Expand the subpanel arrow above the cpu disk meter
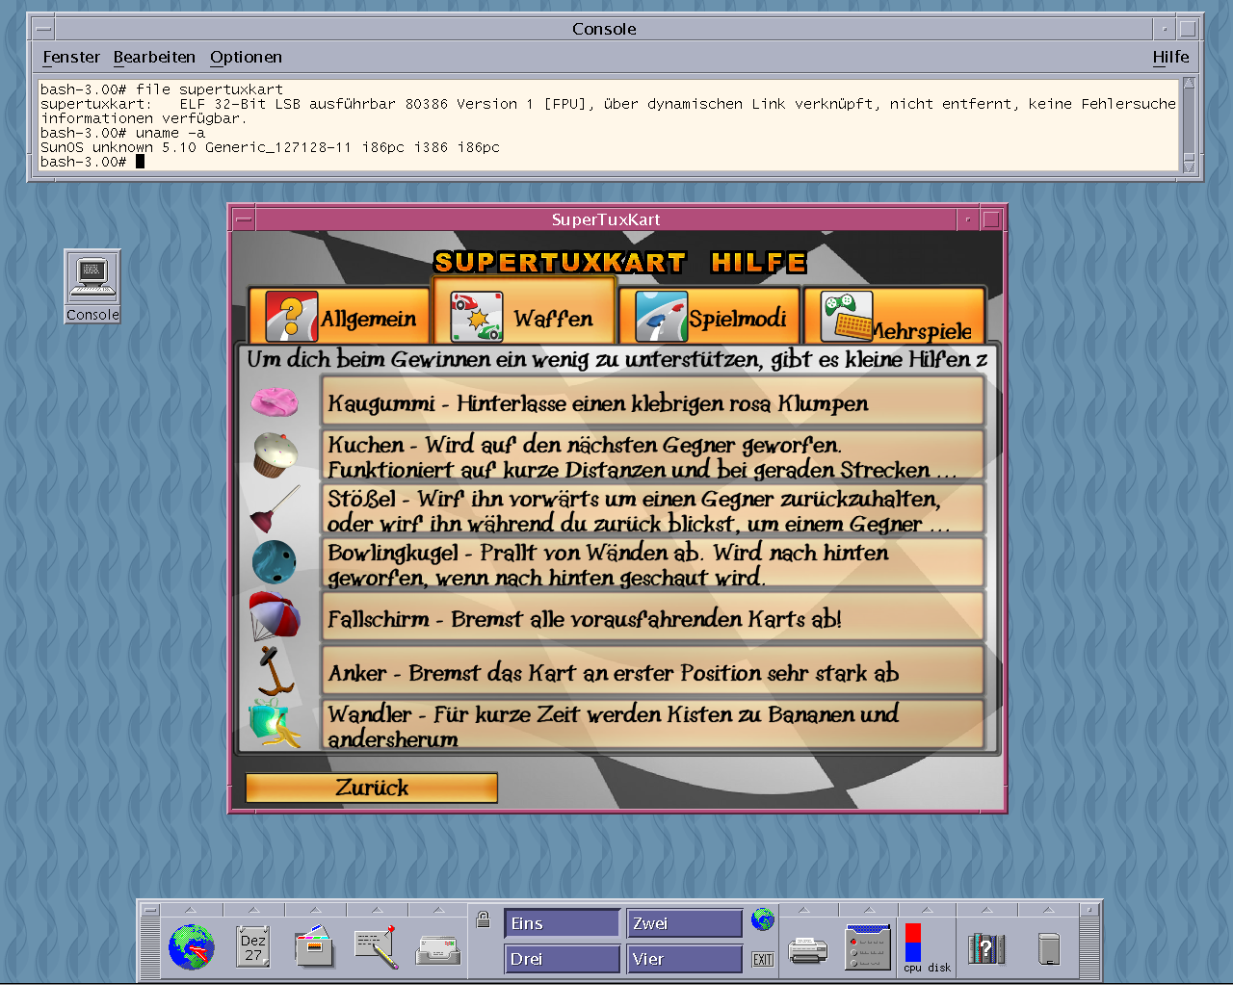This screenshot has width=1233, height=985. coord(926,910)
